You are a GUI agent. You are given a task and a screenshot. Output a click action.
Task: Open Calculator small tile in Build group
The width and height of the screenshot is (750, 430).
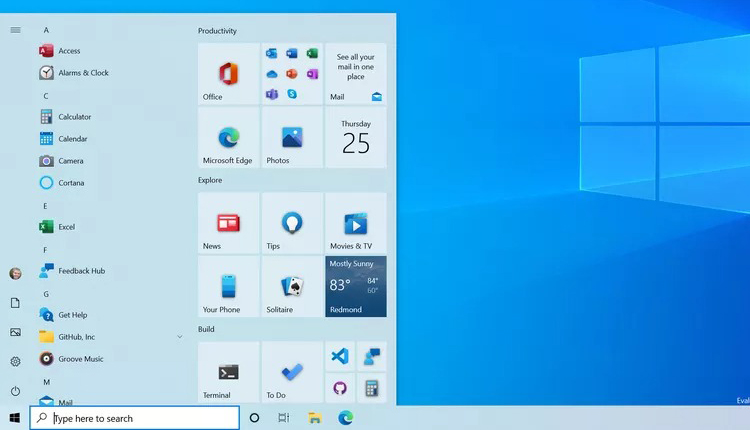coord(372,388)
